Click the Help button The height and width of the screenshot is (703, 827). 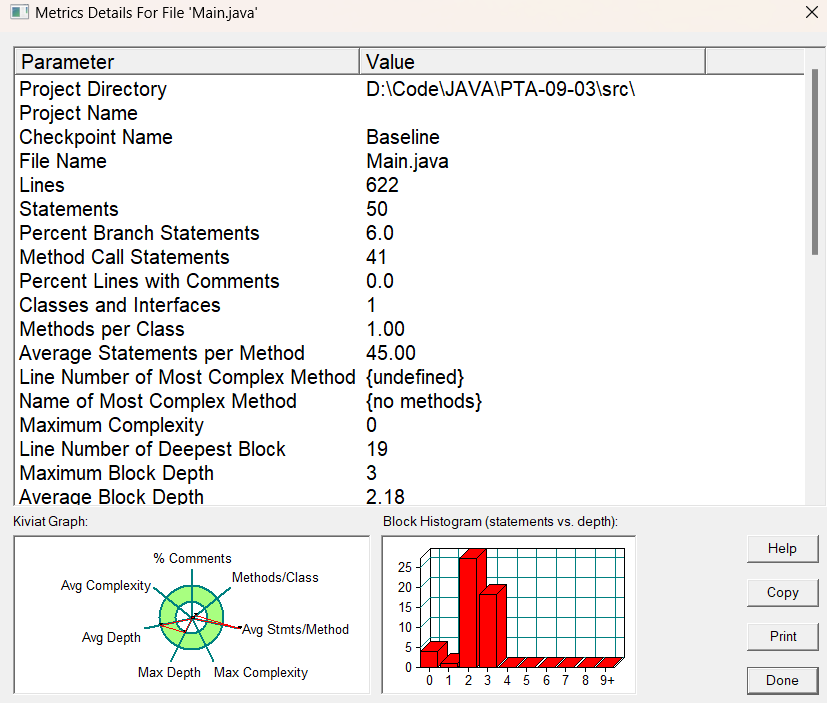(782, 548)
